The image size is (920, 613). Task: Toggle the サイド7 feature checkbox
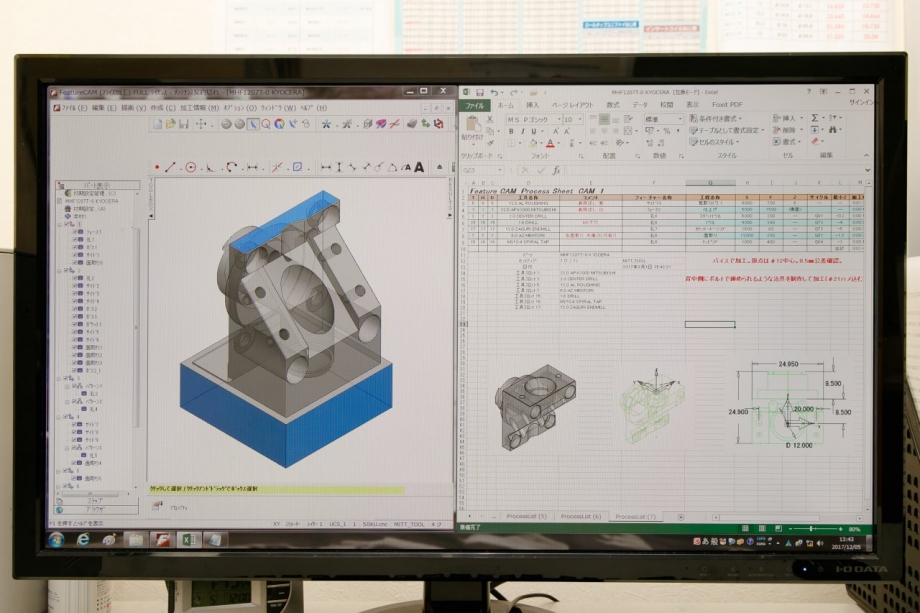pos(74,425)
